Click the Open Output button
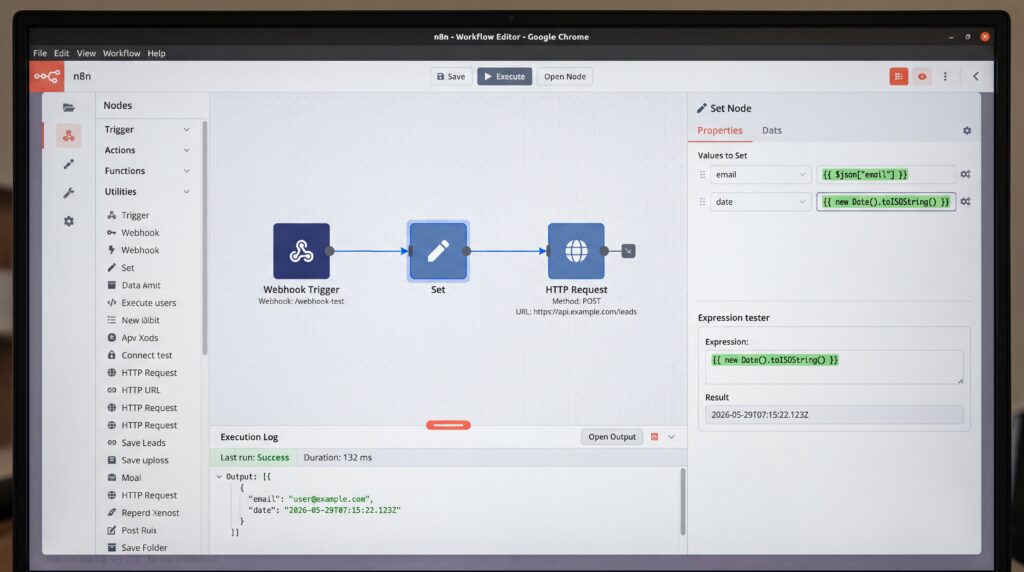 click(612, 437)
